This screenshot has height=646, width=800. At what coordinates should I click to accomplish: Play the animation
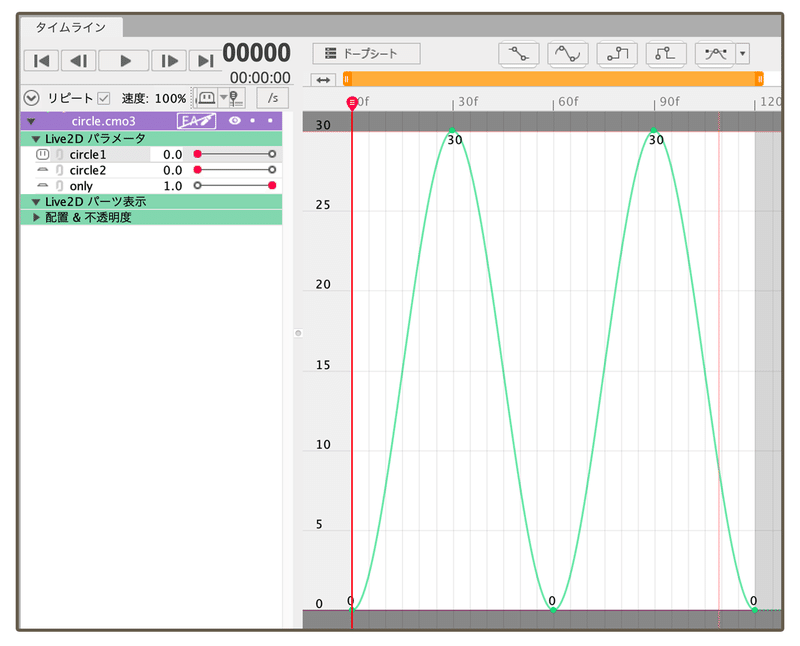point(124,61)
